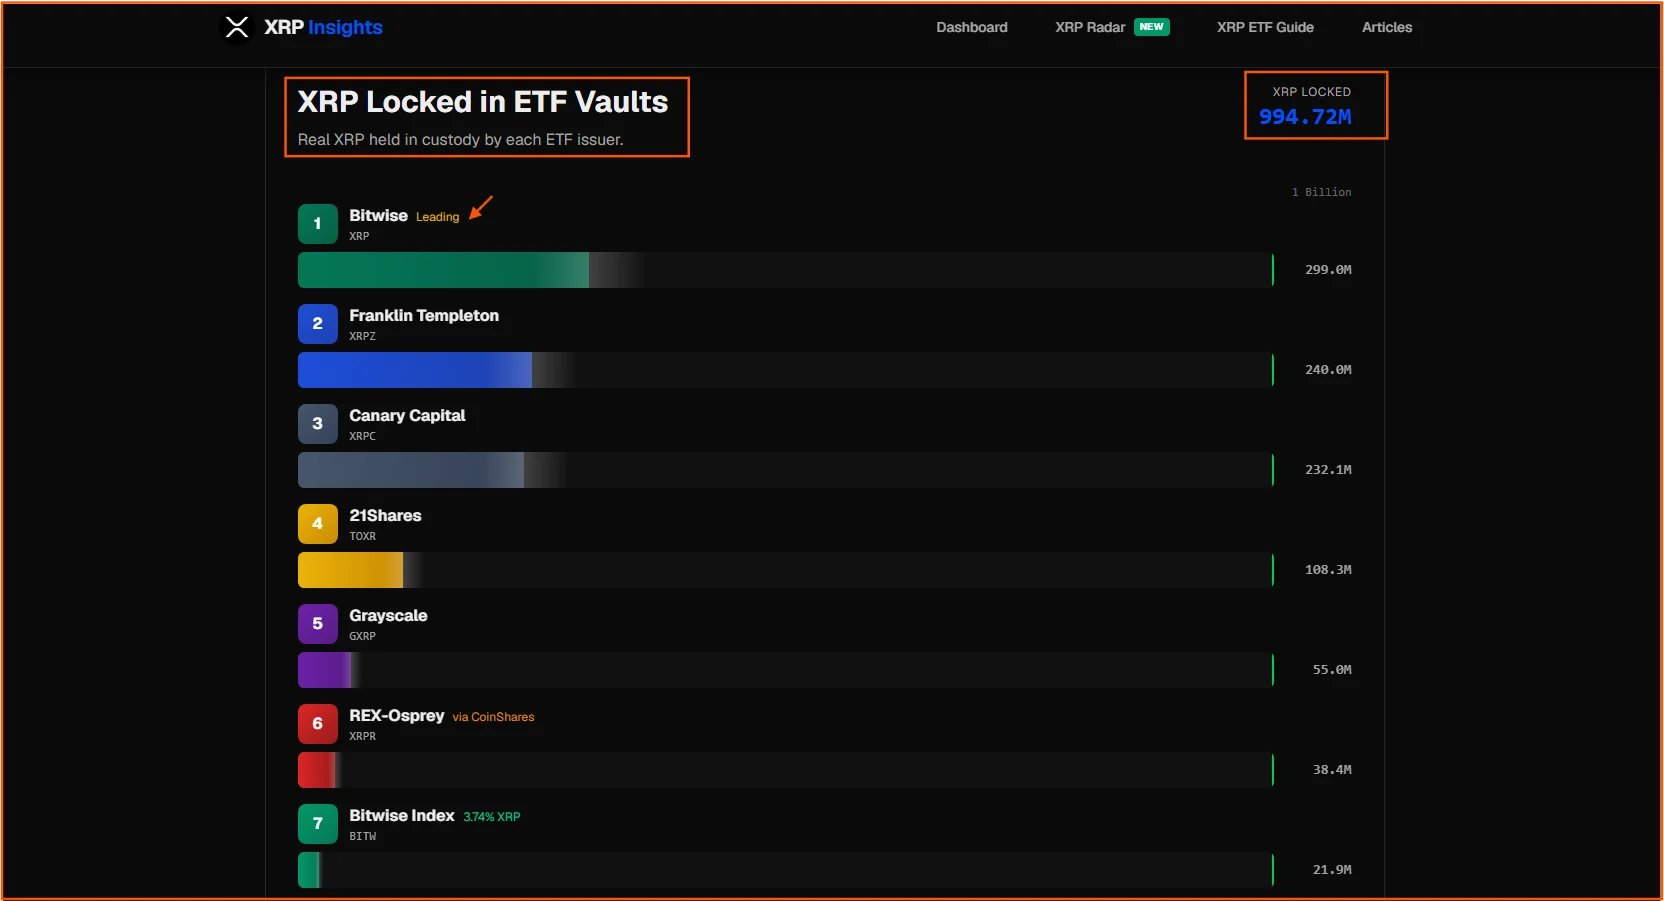Viewport: 1664px width, 901px height.
Task: Click the green NEW badge beside XRP Radar
Action: click(1152, 27)
